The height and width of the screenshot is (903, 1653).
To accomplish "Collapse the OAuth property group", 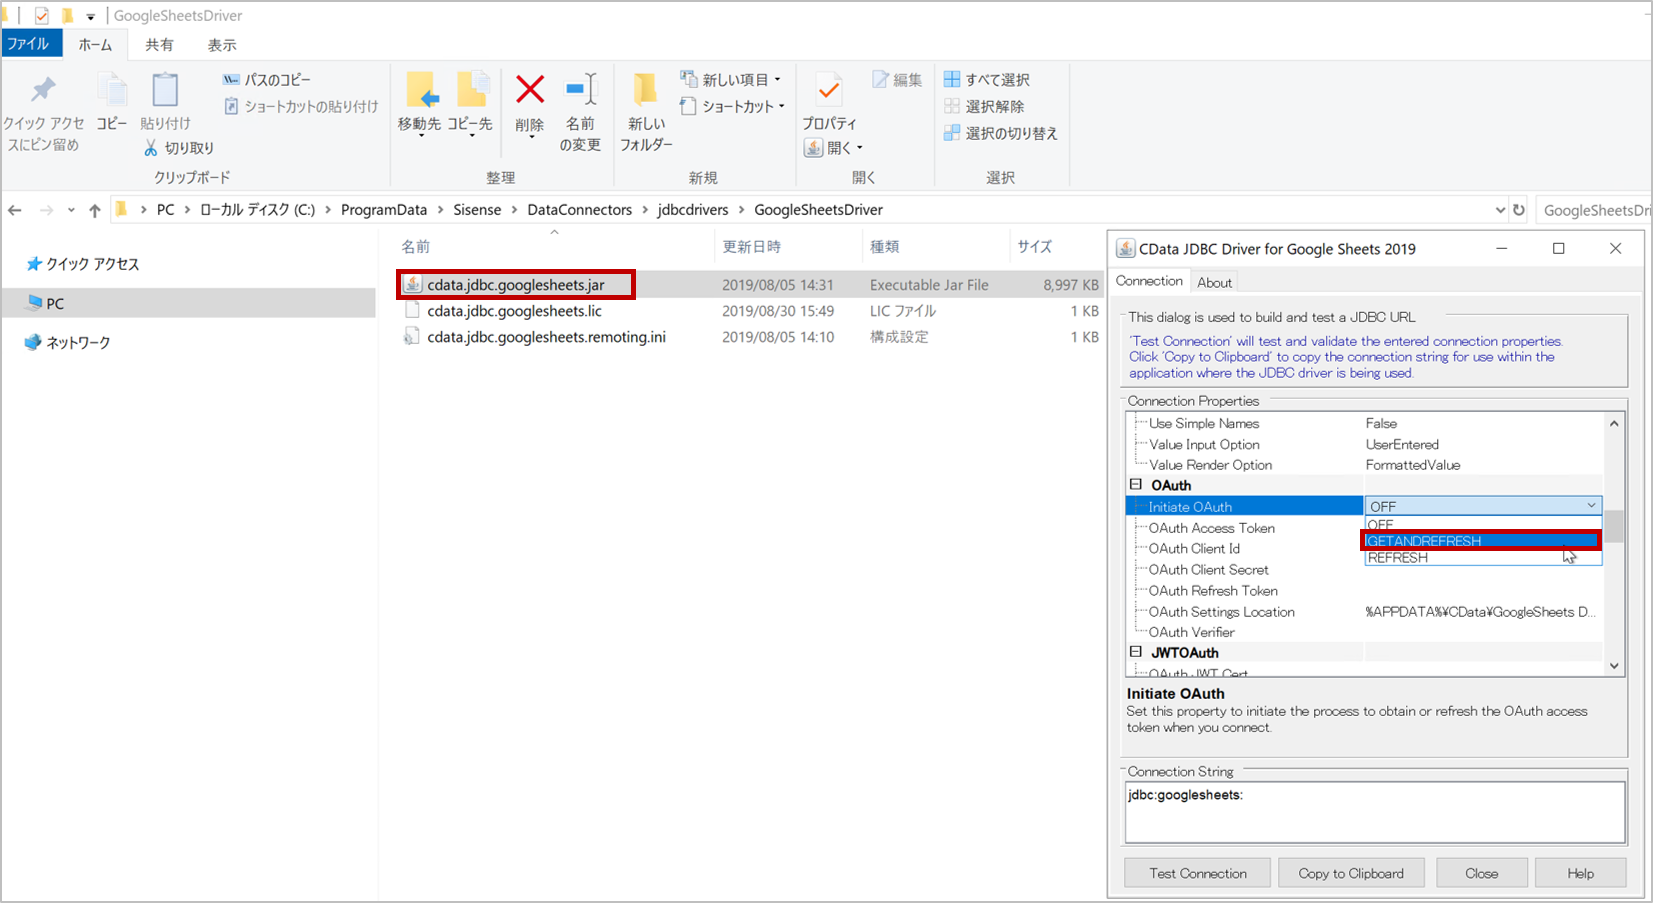I will [1136, 485].
